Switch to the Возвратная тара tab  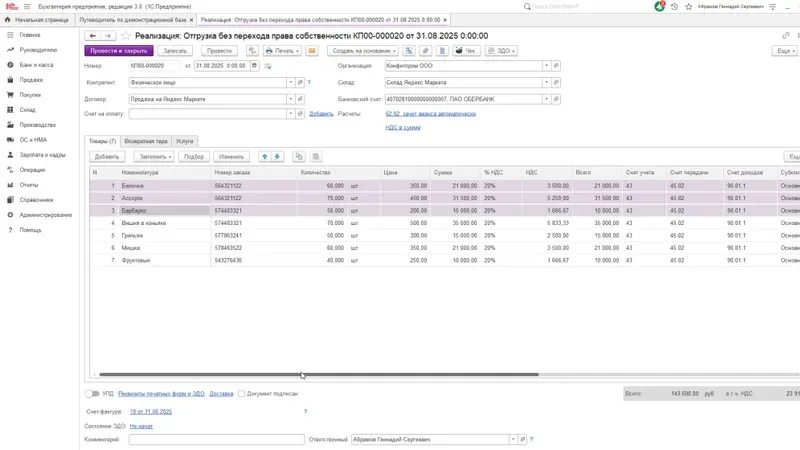pyautogui.click(x=146, y=141)
